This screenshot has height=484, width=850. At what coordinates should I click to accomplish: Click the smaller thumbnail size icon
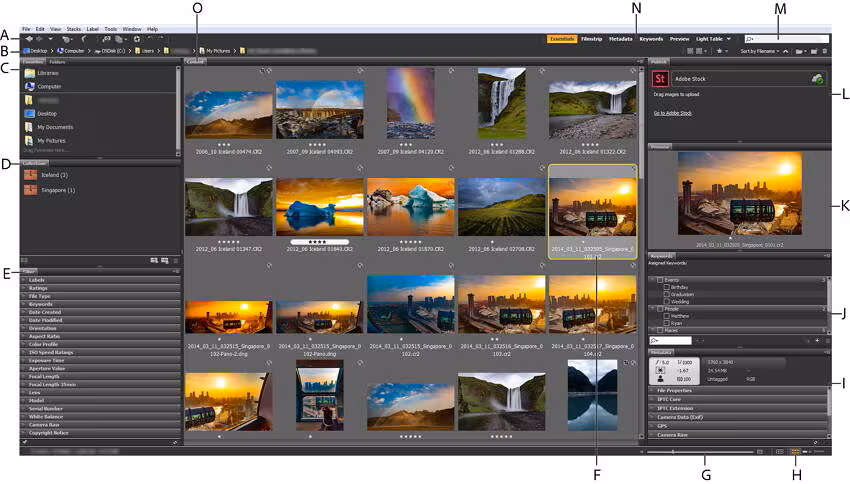tap(642, 451)
